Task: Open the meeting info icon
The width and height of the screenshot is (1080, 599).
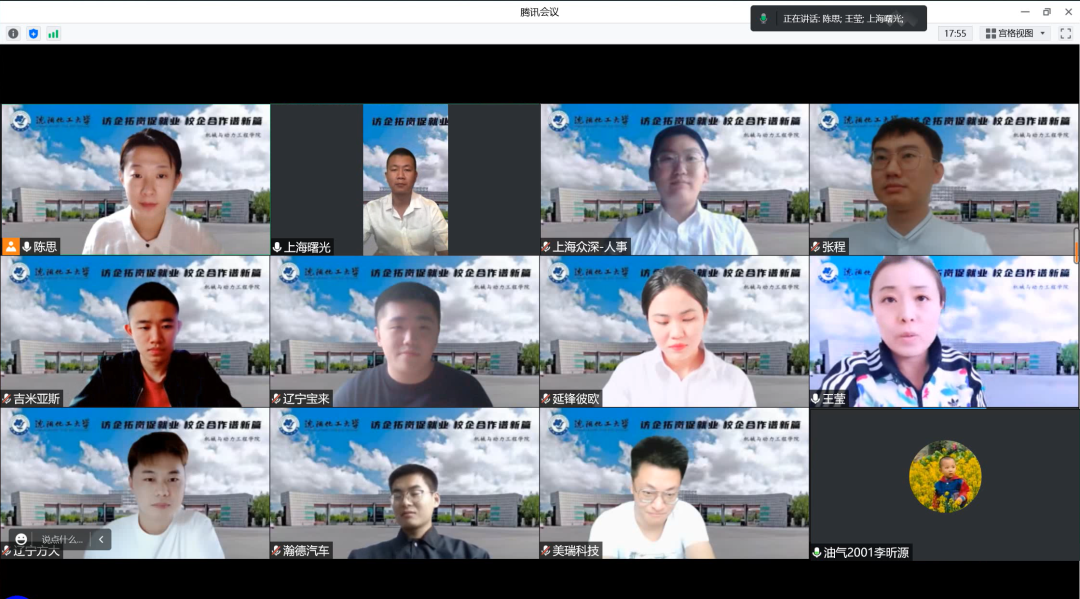Action: coord(13,33)
